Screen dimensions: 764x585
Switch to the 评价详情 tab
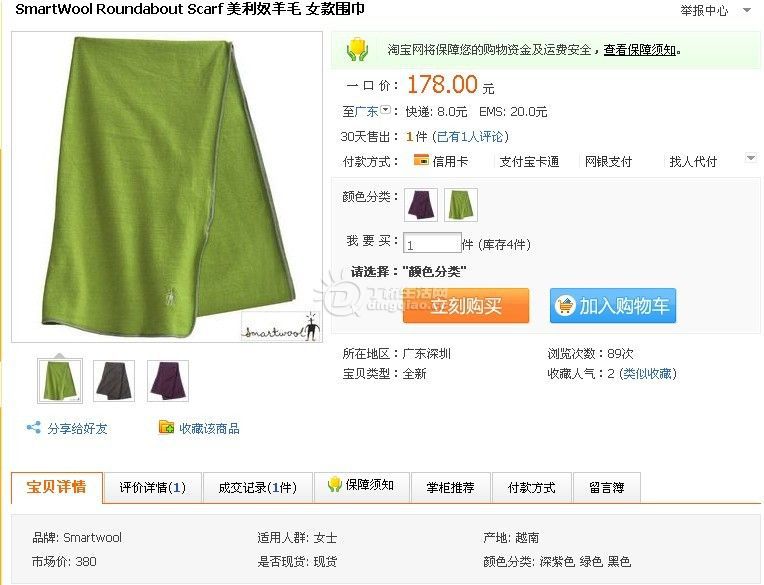click(153, 487)
